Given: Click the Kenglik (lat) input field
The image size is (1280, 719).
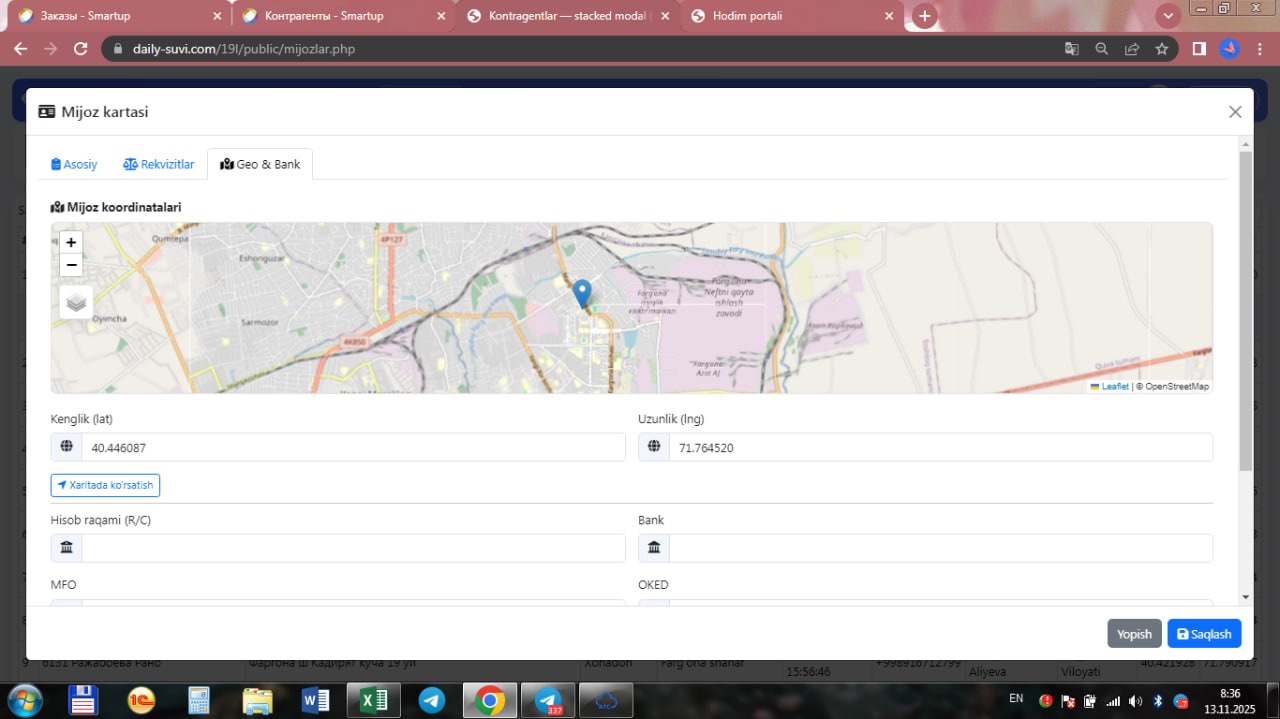Looking at the screenshot, I should (352, 448).
